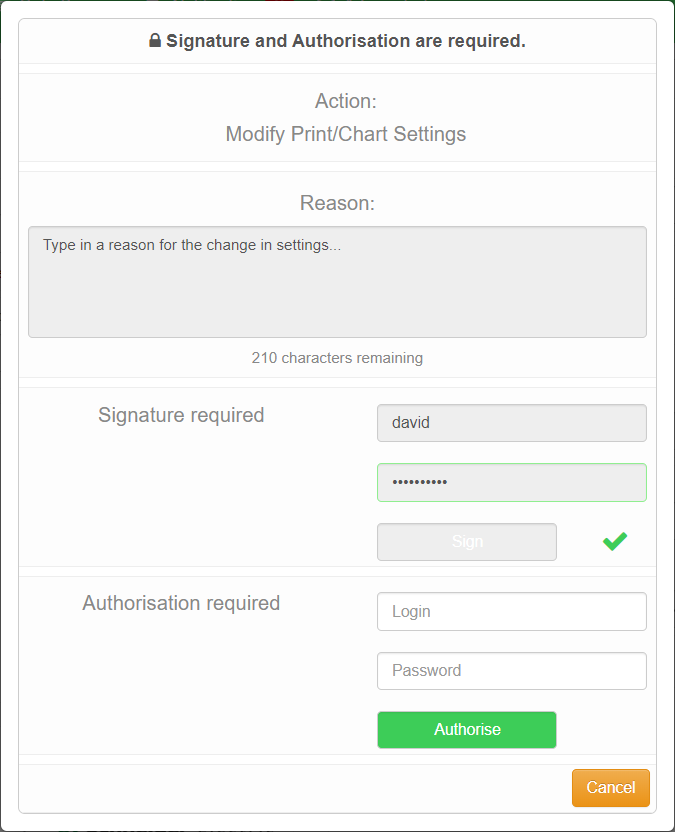675x832 pixels.
Task: Click the 'Signature and Authorisation are required' title
Action: [346, 41]
